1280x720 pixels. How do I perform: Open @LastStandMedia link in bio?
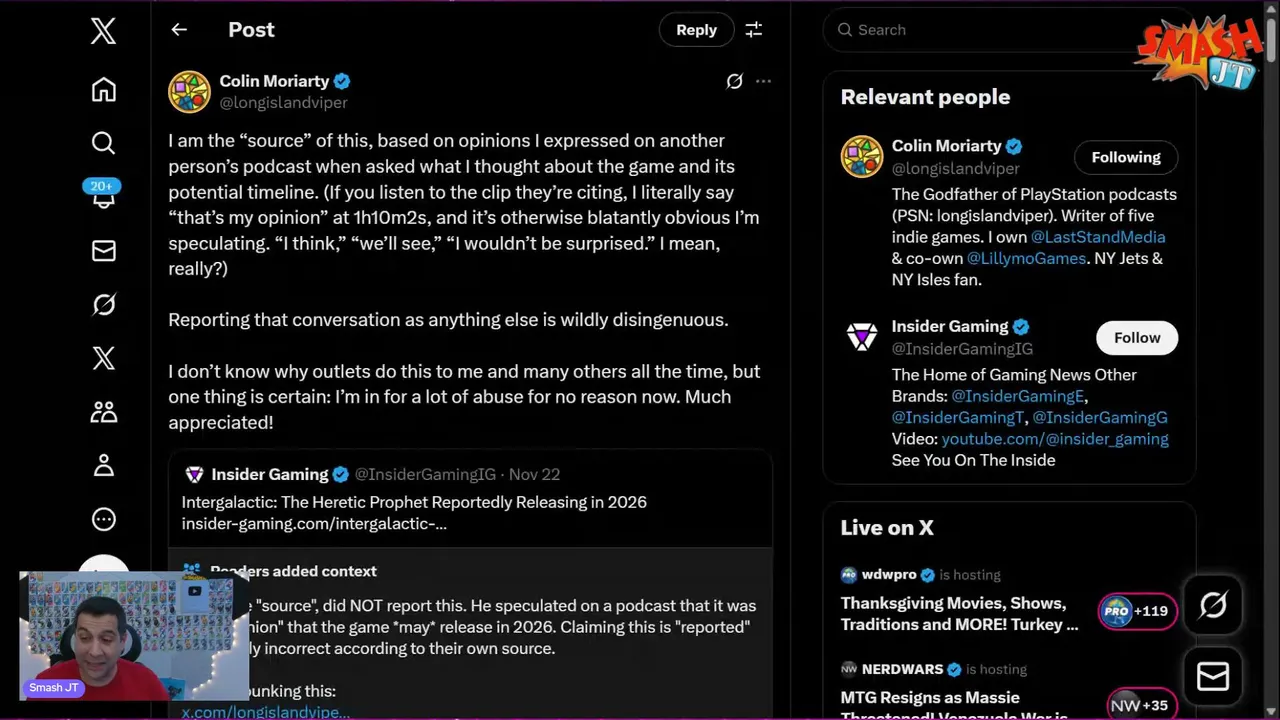point(1097,237)
